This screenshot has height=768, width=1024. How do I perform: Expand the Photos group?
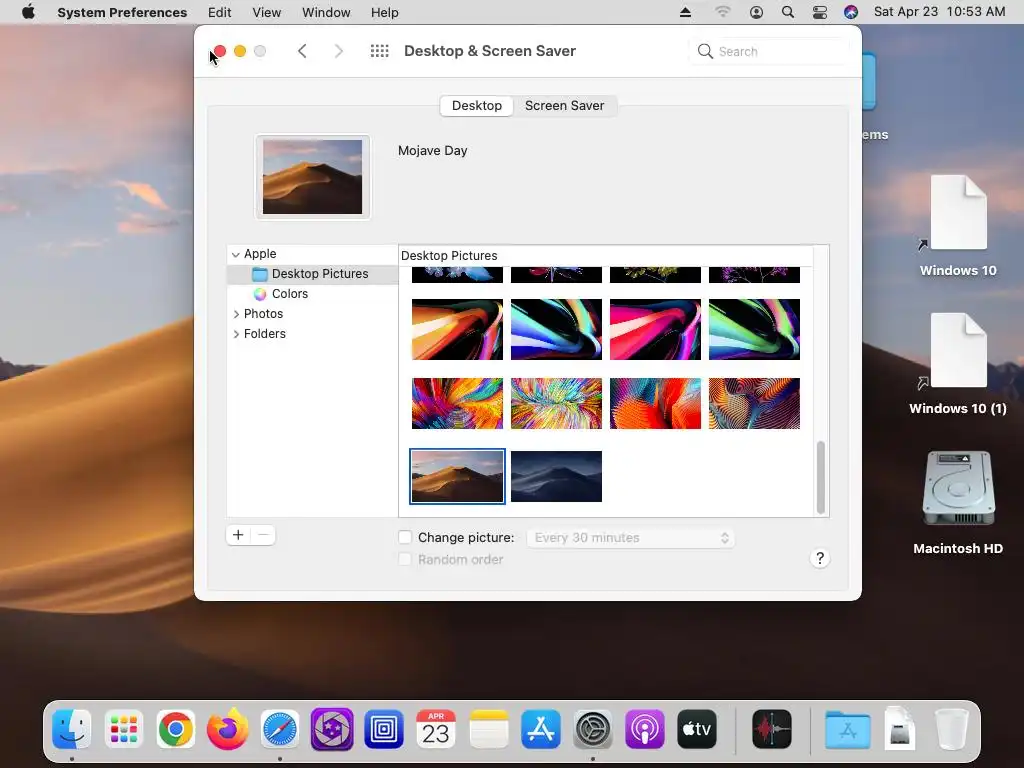click(x=236, y=314)
